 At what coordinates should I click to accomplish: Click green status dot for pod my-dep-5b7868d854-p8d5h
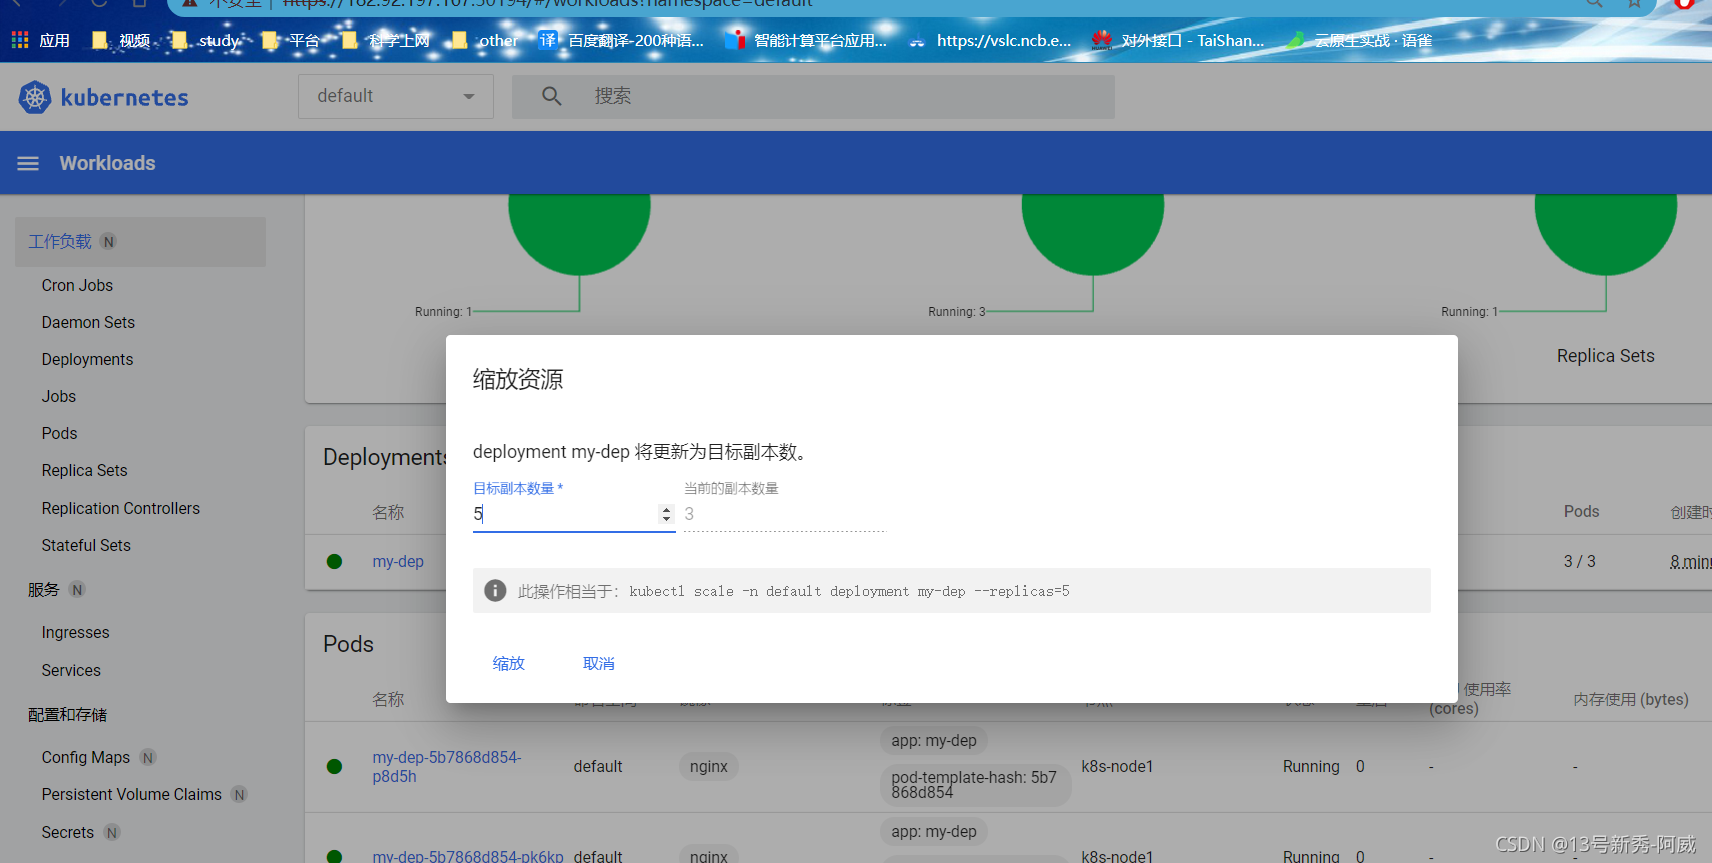pyautogui.click(x=335, y=767)
